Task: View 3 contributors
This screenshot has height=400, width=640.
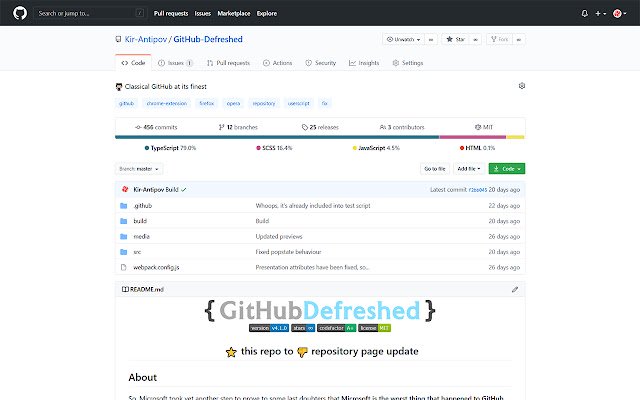Action: pyautogui.click(x=402, y=127)
